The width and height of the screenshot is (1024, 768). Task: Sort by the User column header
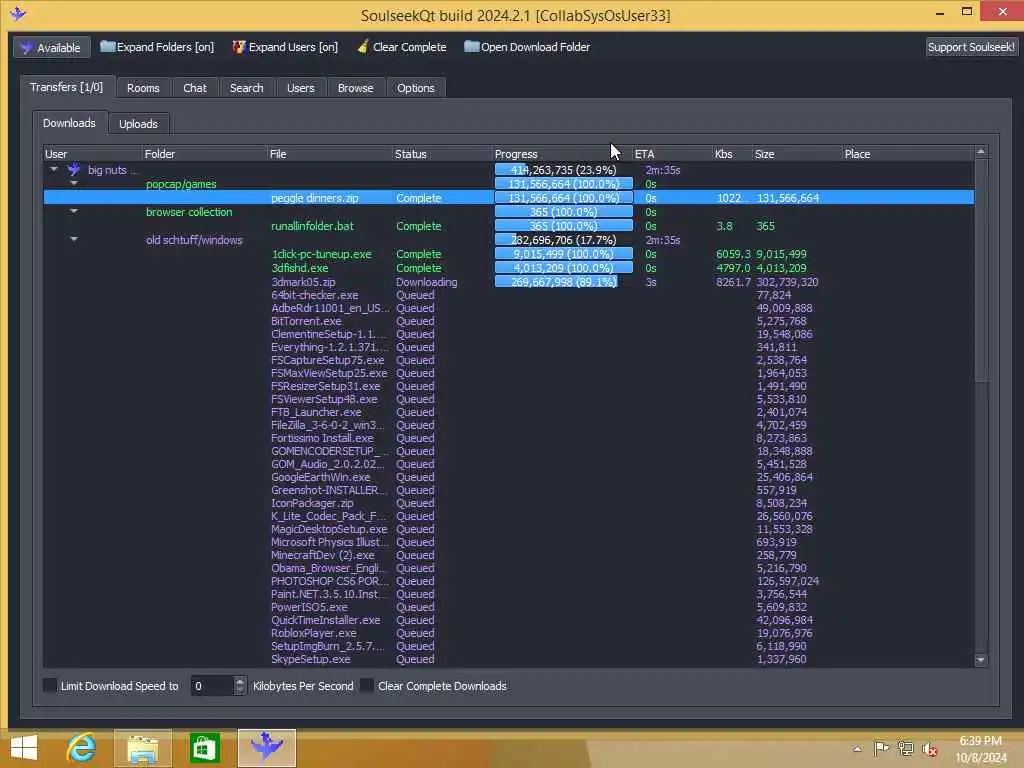coord(92,154)
